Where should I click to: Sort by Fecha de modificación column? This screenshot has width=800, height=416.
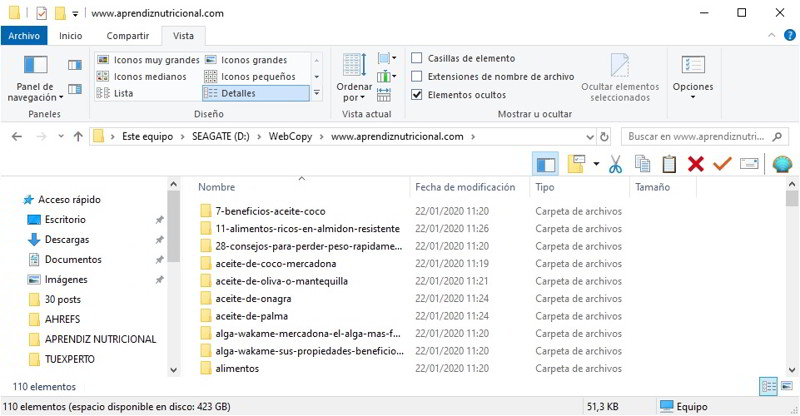point(465,187)
